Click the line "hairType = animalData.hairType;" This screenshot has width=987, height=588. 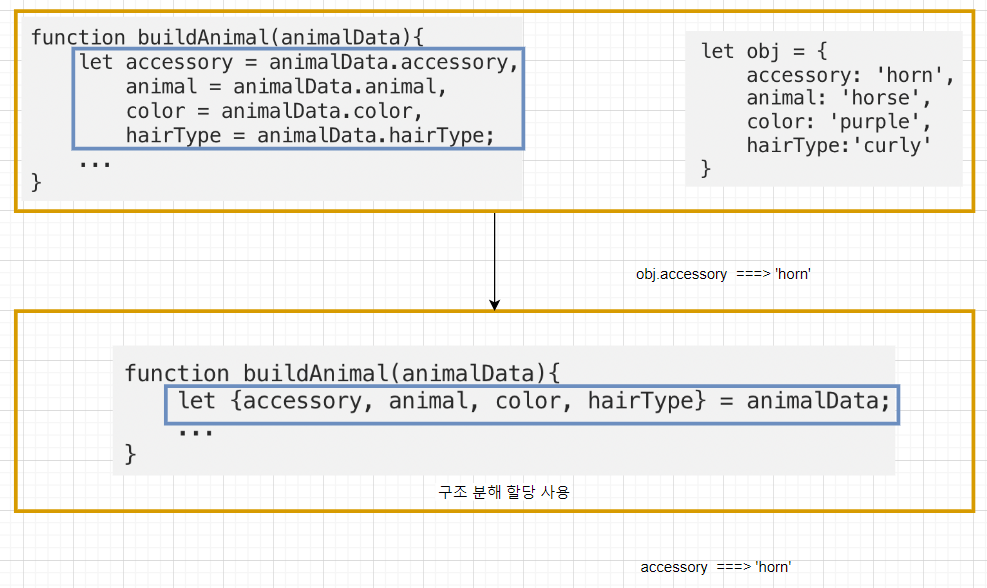coord(310,135)
